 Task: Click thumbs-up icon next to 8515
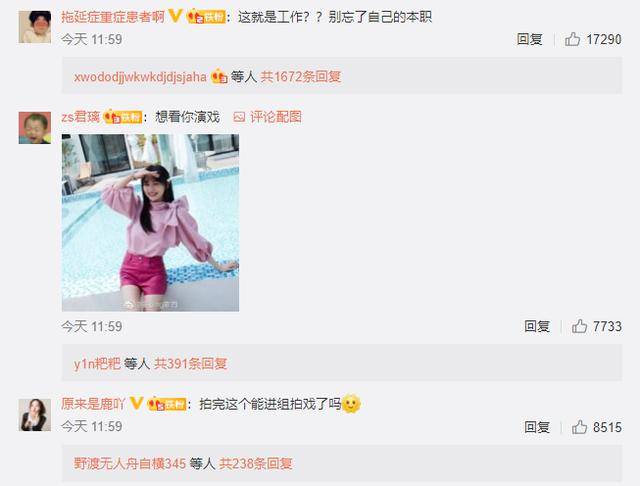[x=579, y=427]
